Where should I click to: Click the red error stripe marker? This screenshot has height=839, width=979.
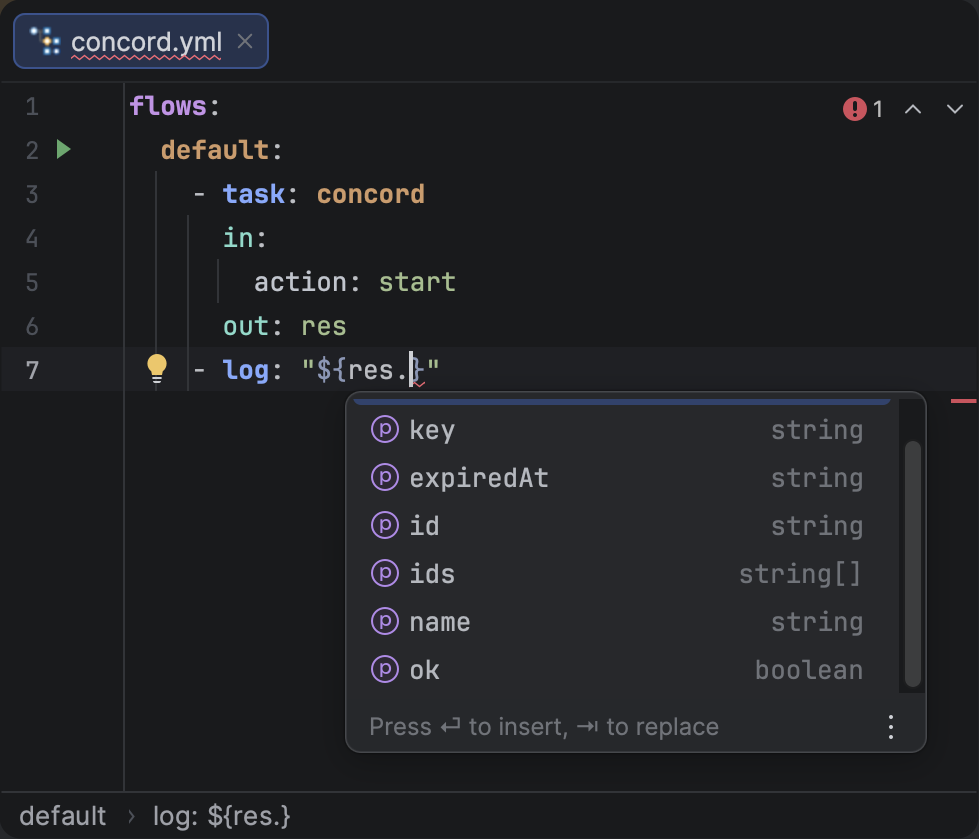963,401
